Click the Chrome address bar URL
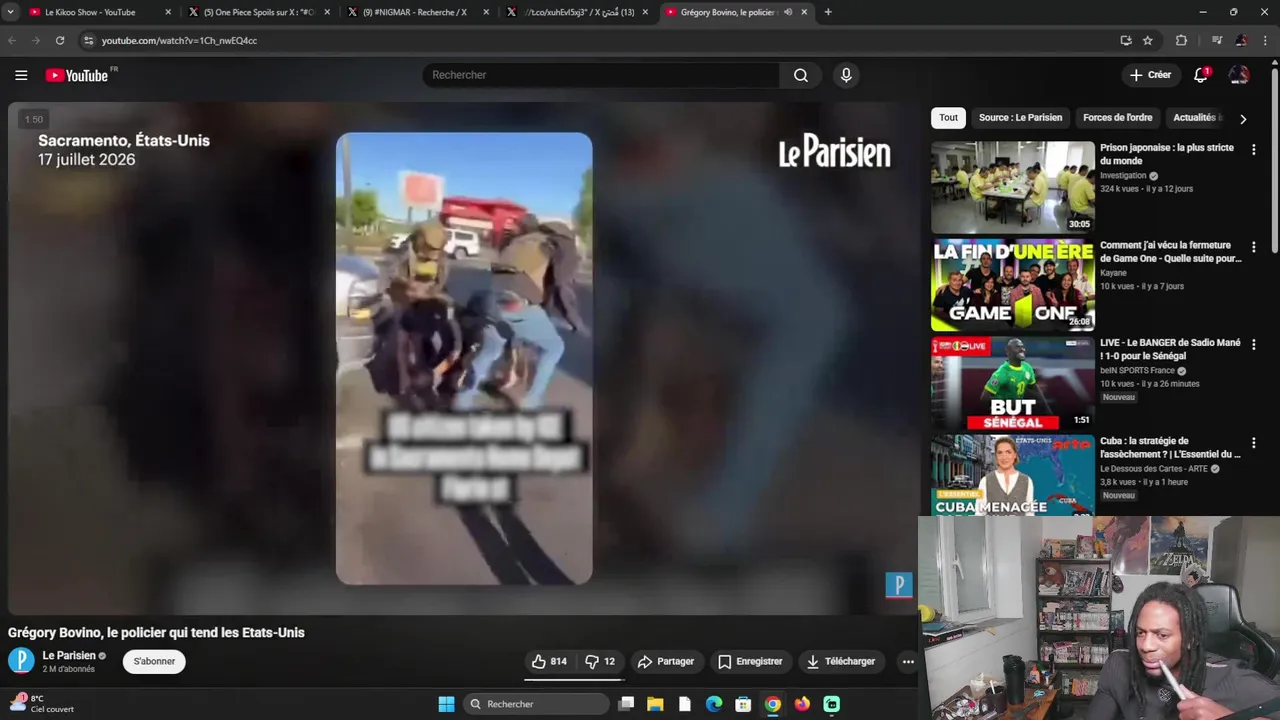Screen dimensions: 1280x720 point(179,40)
